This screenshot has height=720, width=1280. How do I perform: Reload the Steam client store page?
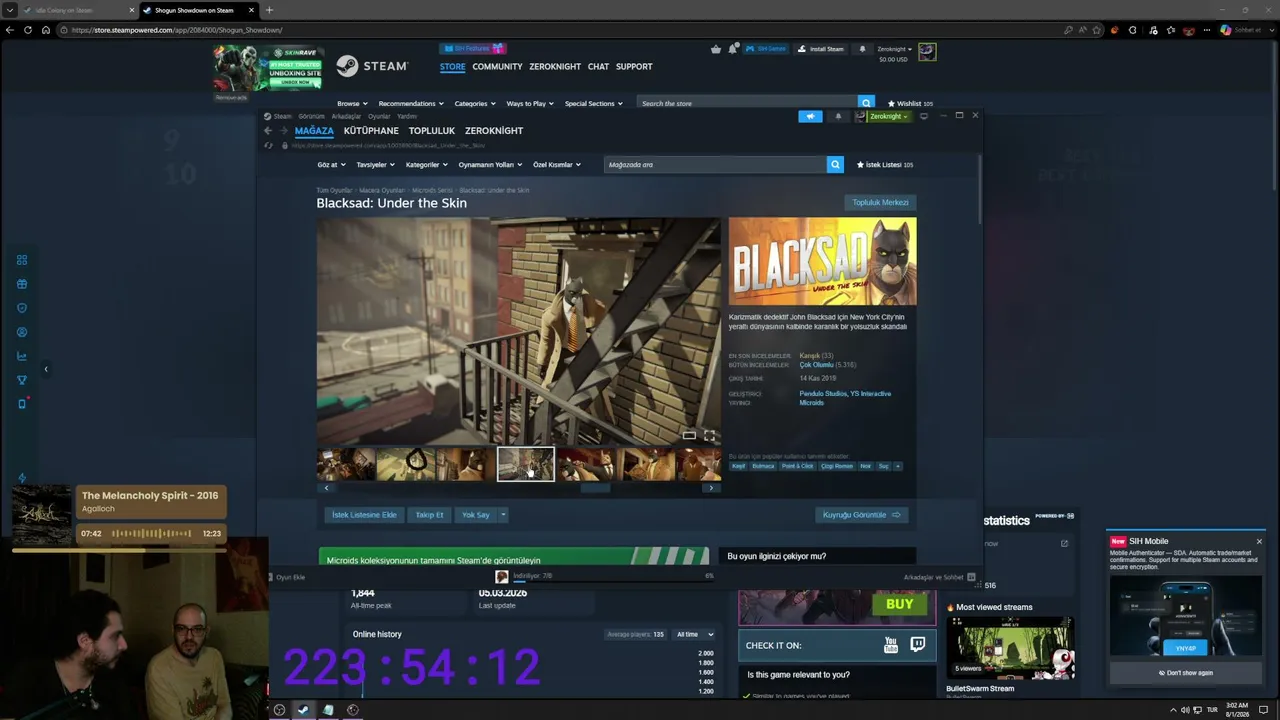pos(268,145)
